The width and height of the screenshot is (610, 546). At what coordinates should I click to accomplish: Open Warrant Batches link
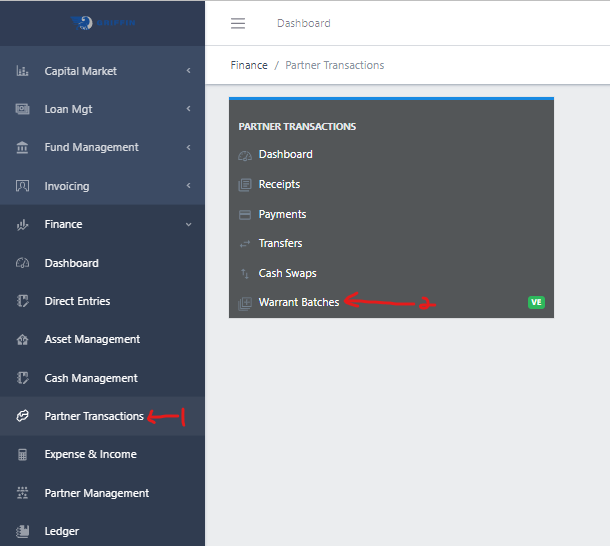(298, 302)
